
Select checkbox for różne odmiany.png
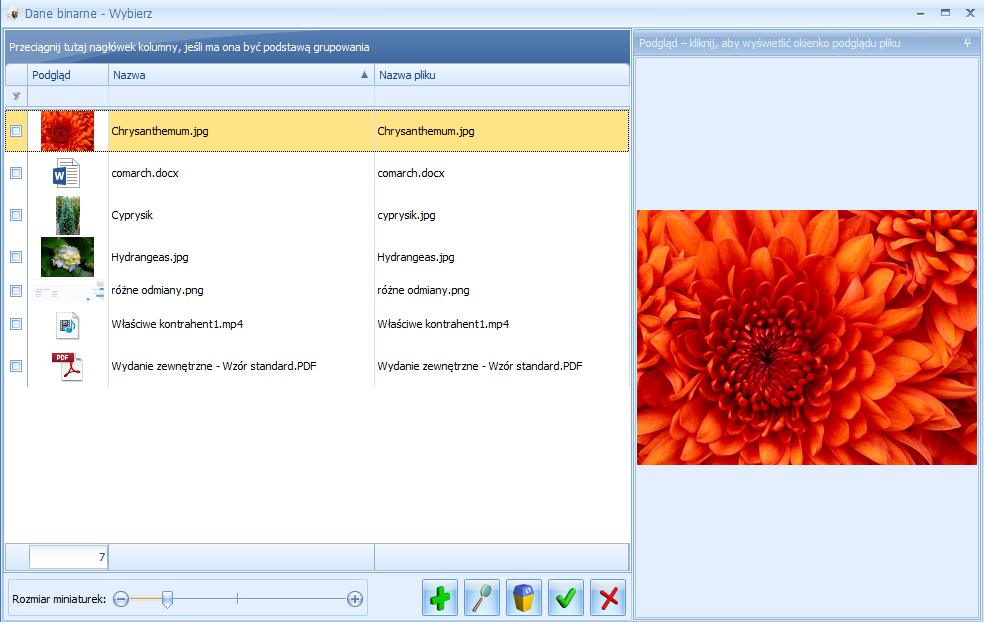click(x=16, y=291)
